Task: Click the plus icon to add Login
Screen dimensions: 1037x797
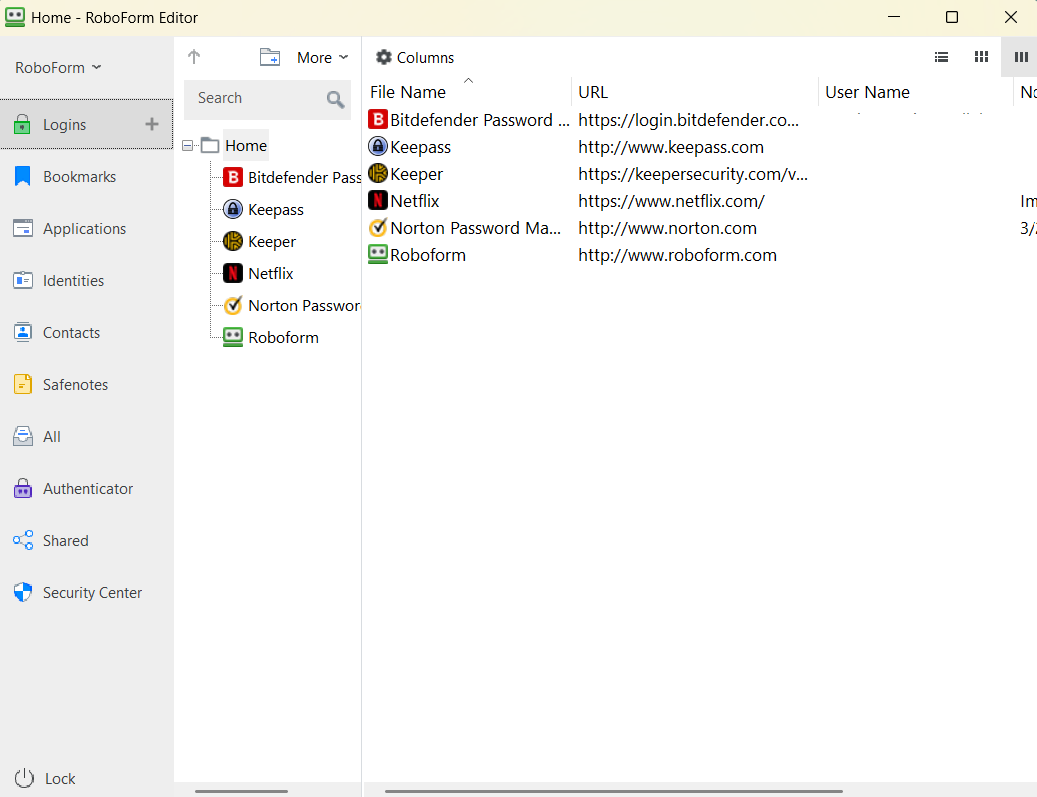Action: pos(151,124)
